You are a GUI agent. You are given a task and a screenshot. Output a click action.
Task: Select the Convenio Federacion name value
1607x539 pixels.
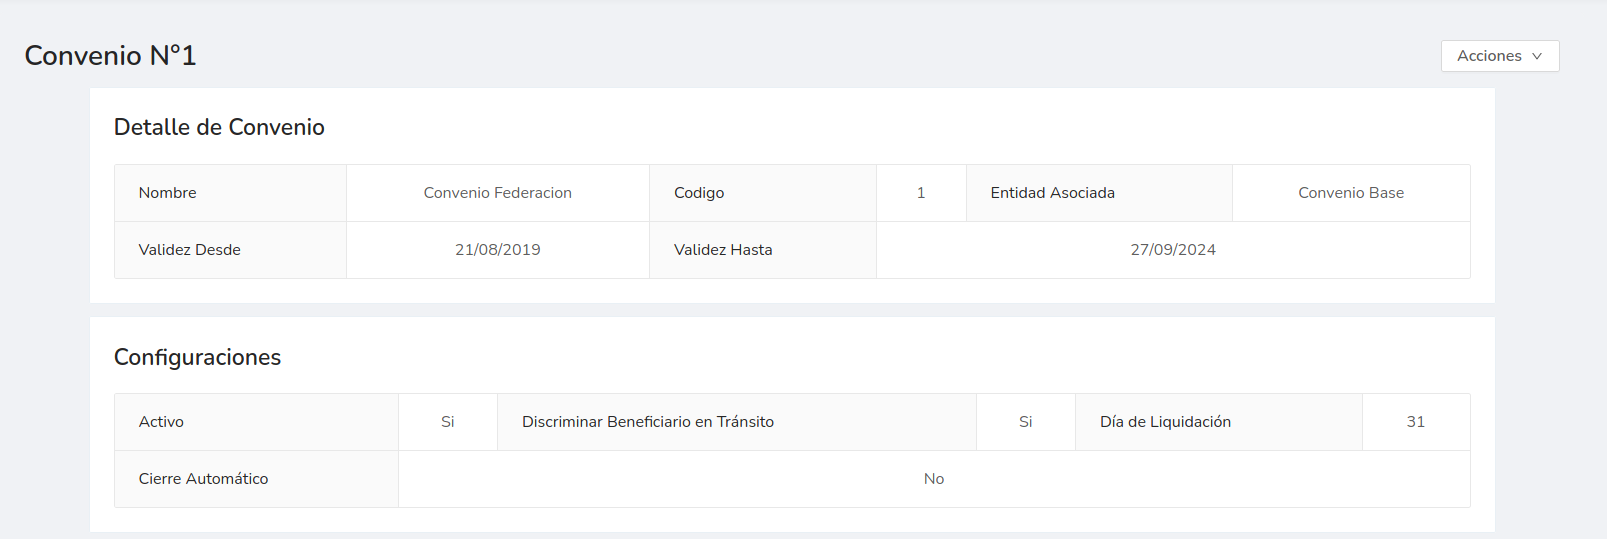[x=497, y=193]
